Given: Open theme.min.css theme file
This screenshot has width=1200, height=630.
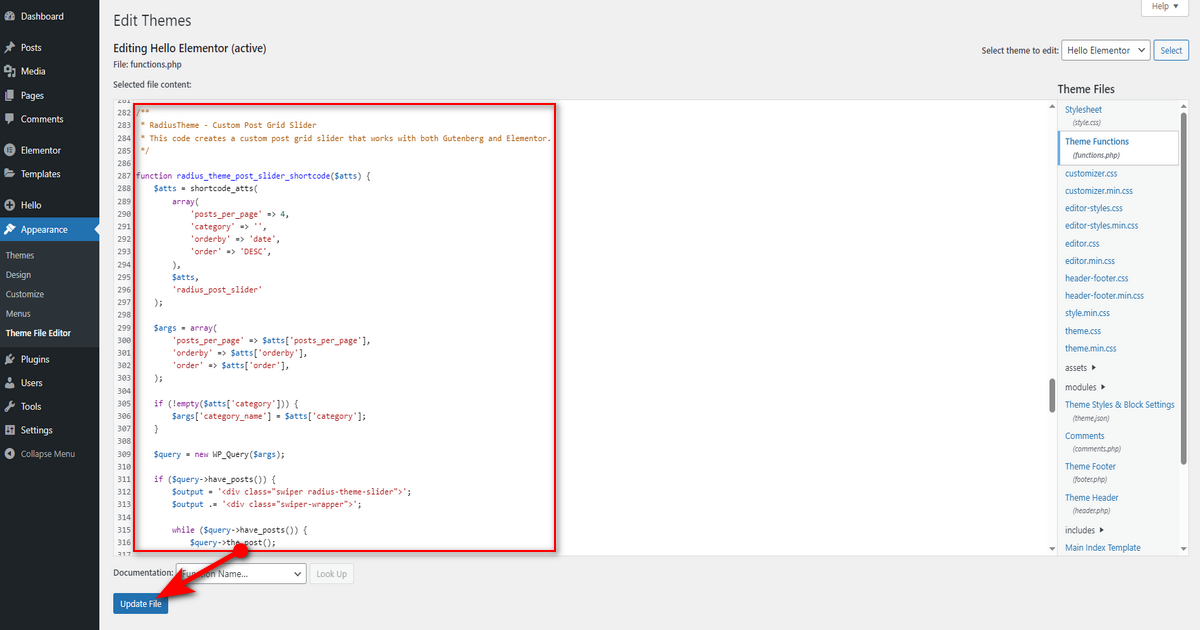Looking at the screenshot, I should coord(1091,348).
